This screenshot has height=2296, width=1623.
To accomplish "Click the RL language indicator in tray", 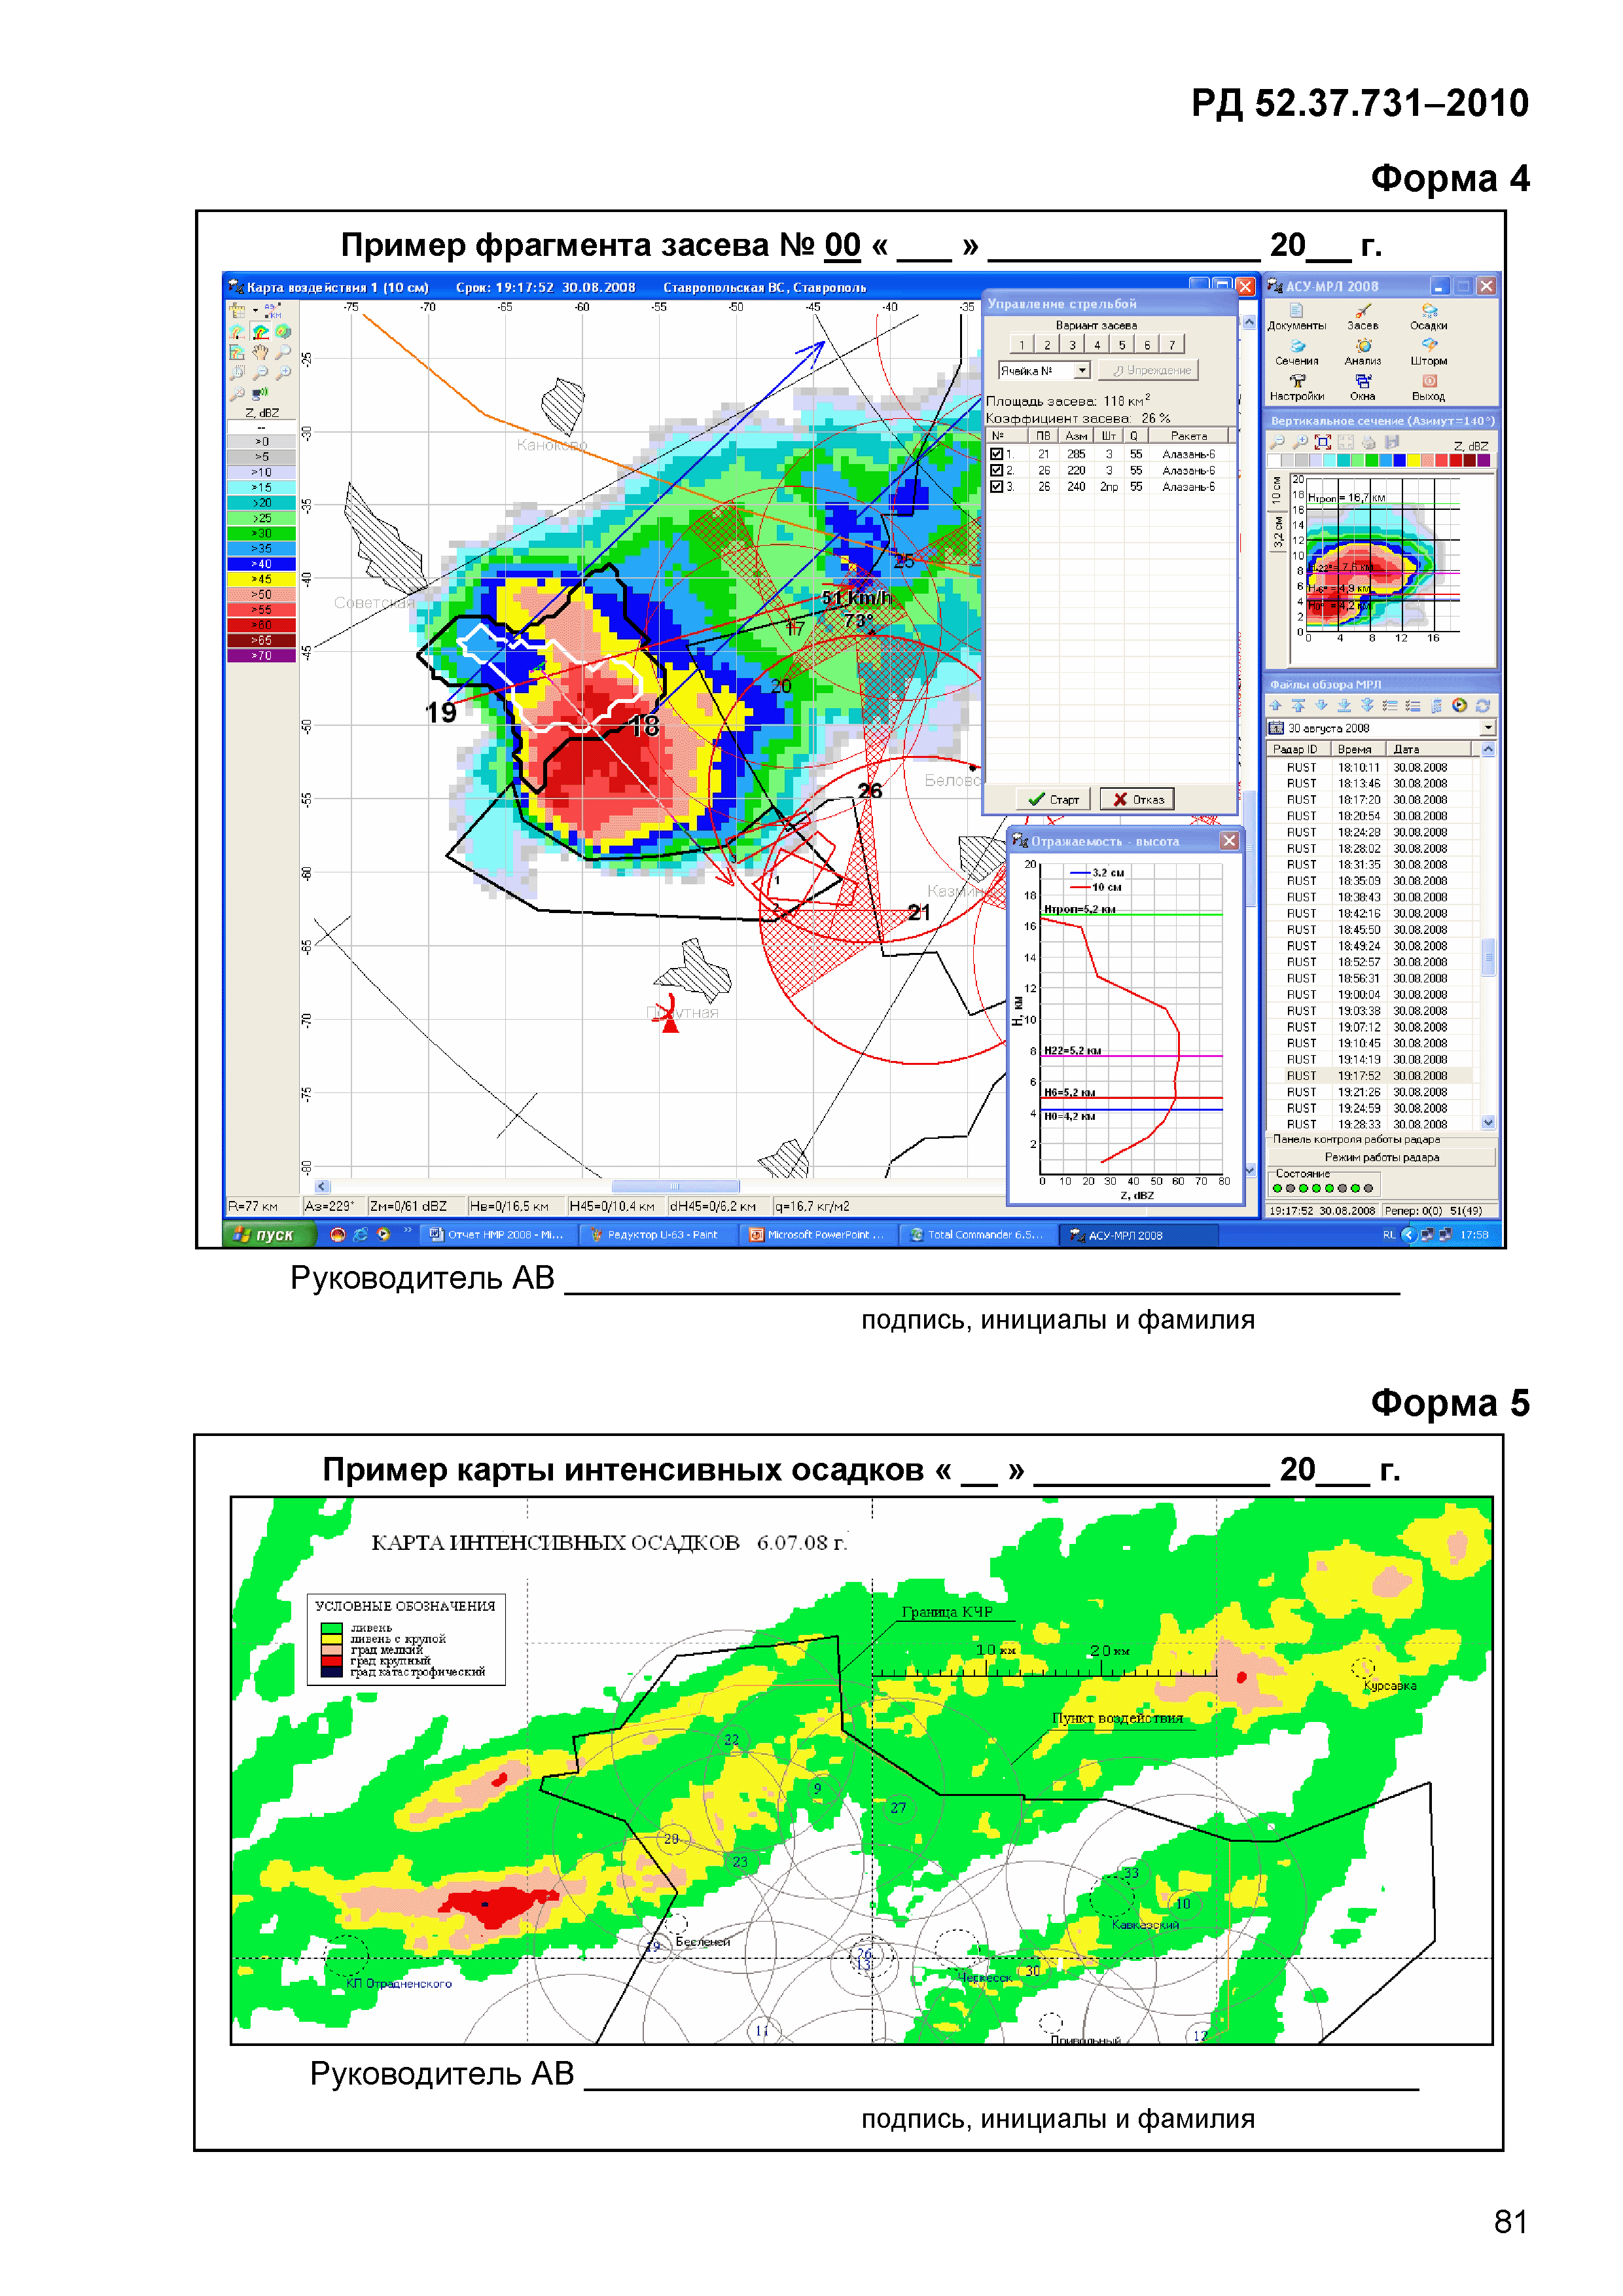I will tap(1388, 1235).
